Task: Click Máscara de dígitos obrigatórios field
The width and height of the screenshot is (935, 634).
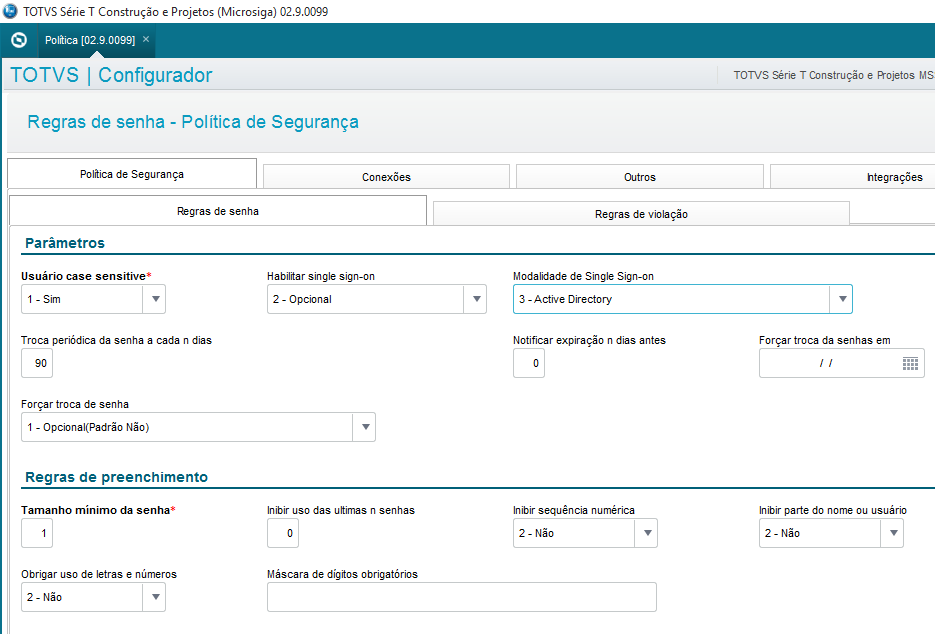Action: (462, 597)
